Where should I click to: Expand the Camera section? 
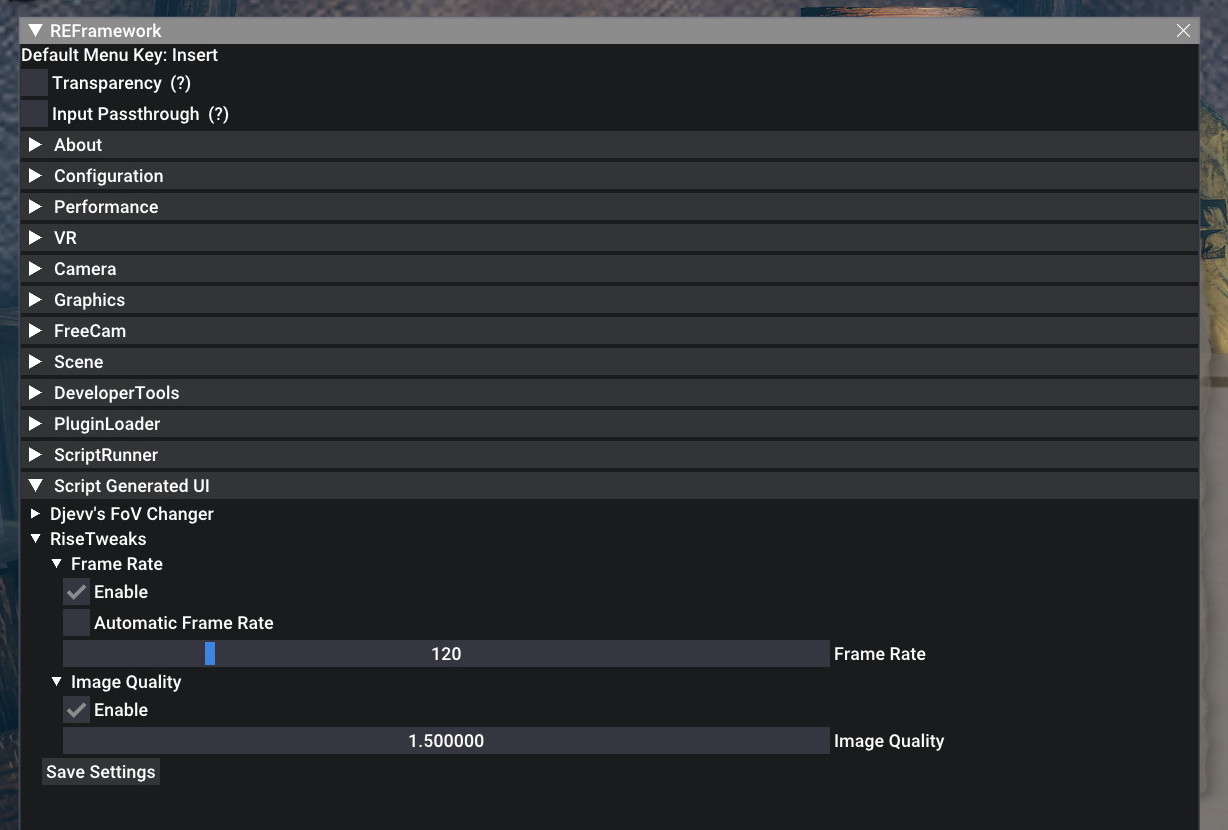click(x=609, y=269)
